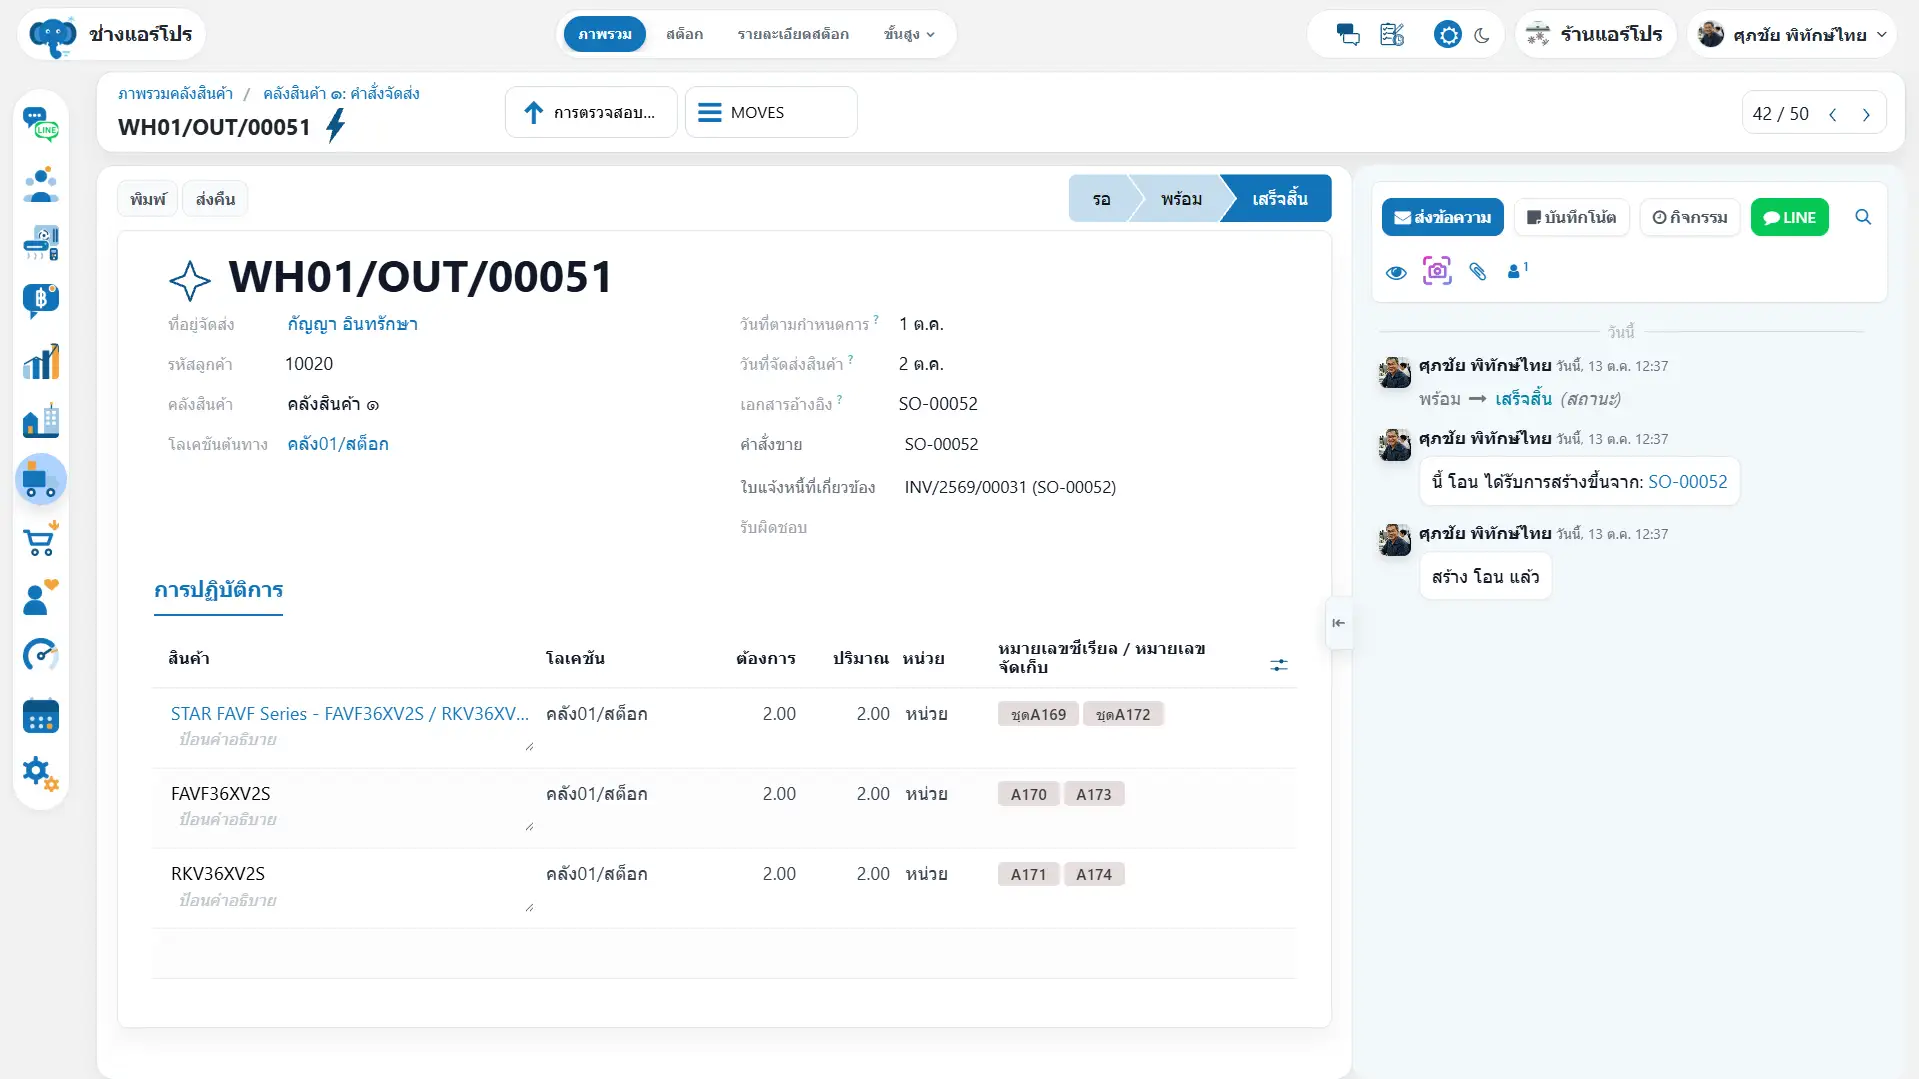Screen dimensions: 1919x1079
Task: Open the person with heart sidebar icon
Action: [x=41, y=598]
